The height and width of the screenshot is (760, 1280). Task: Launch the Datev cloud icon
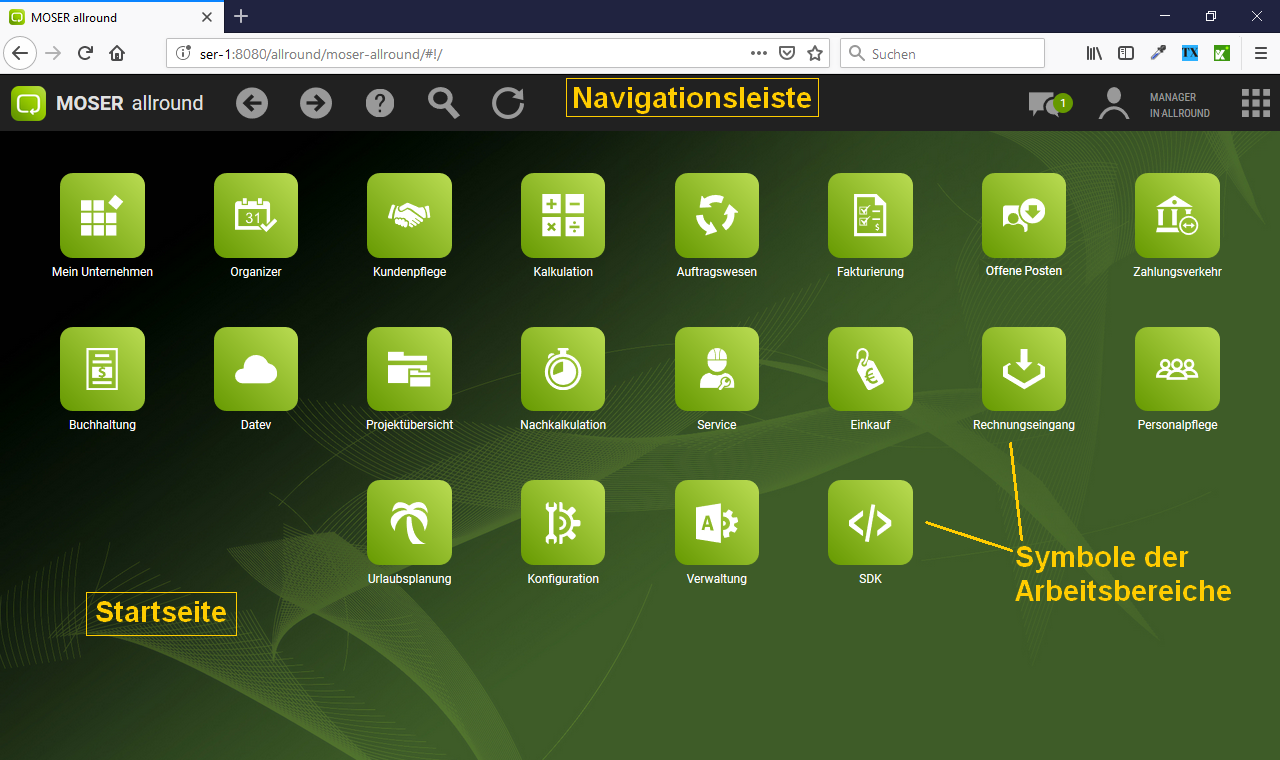pos(256,369)
